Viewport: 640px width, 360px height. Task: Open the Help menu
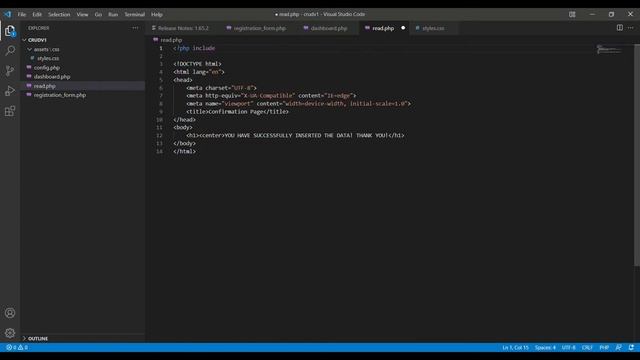click(157, 14)
